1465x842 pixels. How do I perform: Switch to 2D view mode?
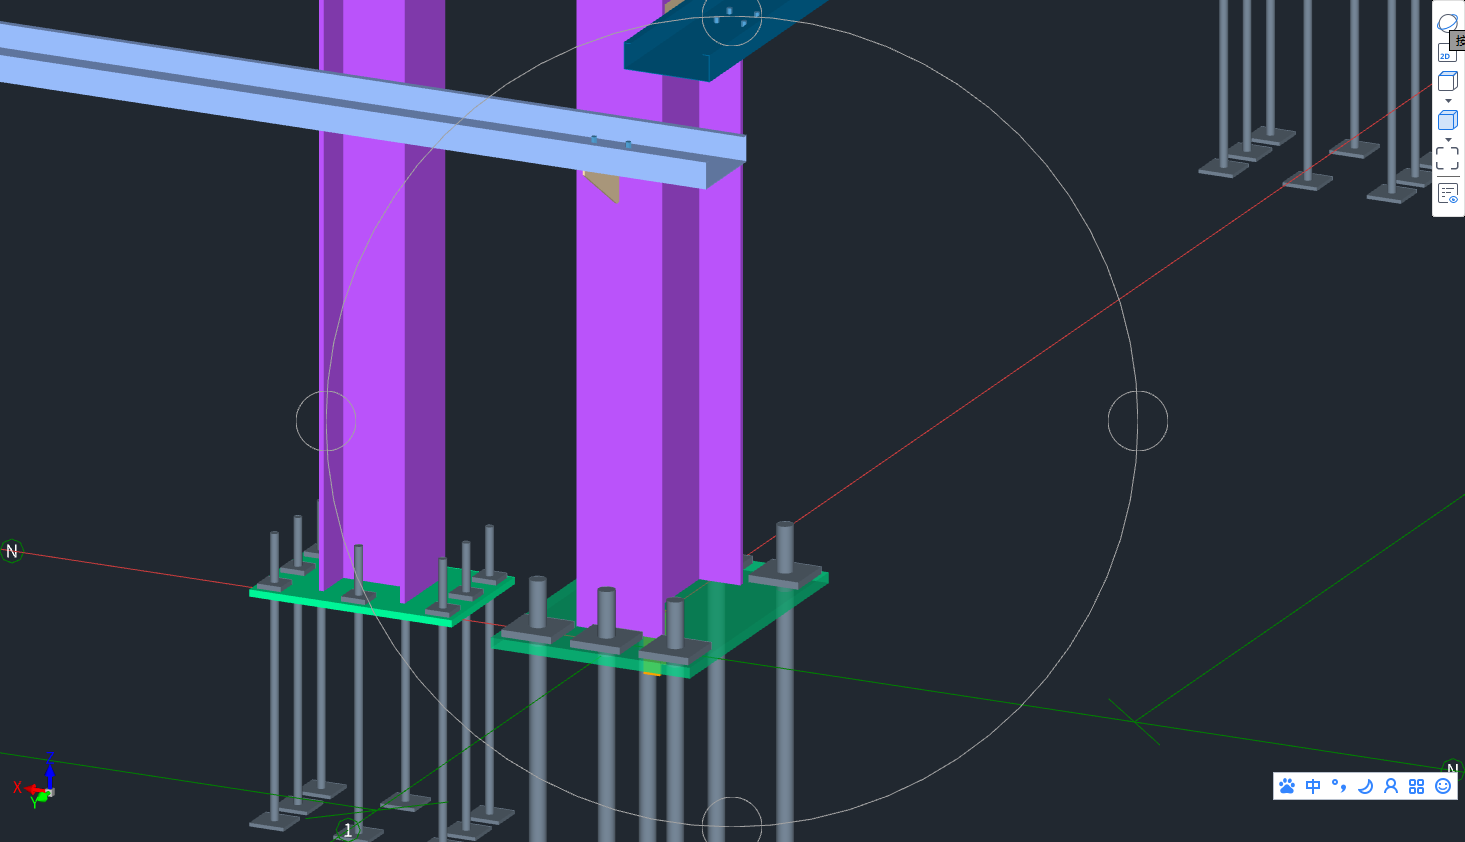click(1446, 53)
